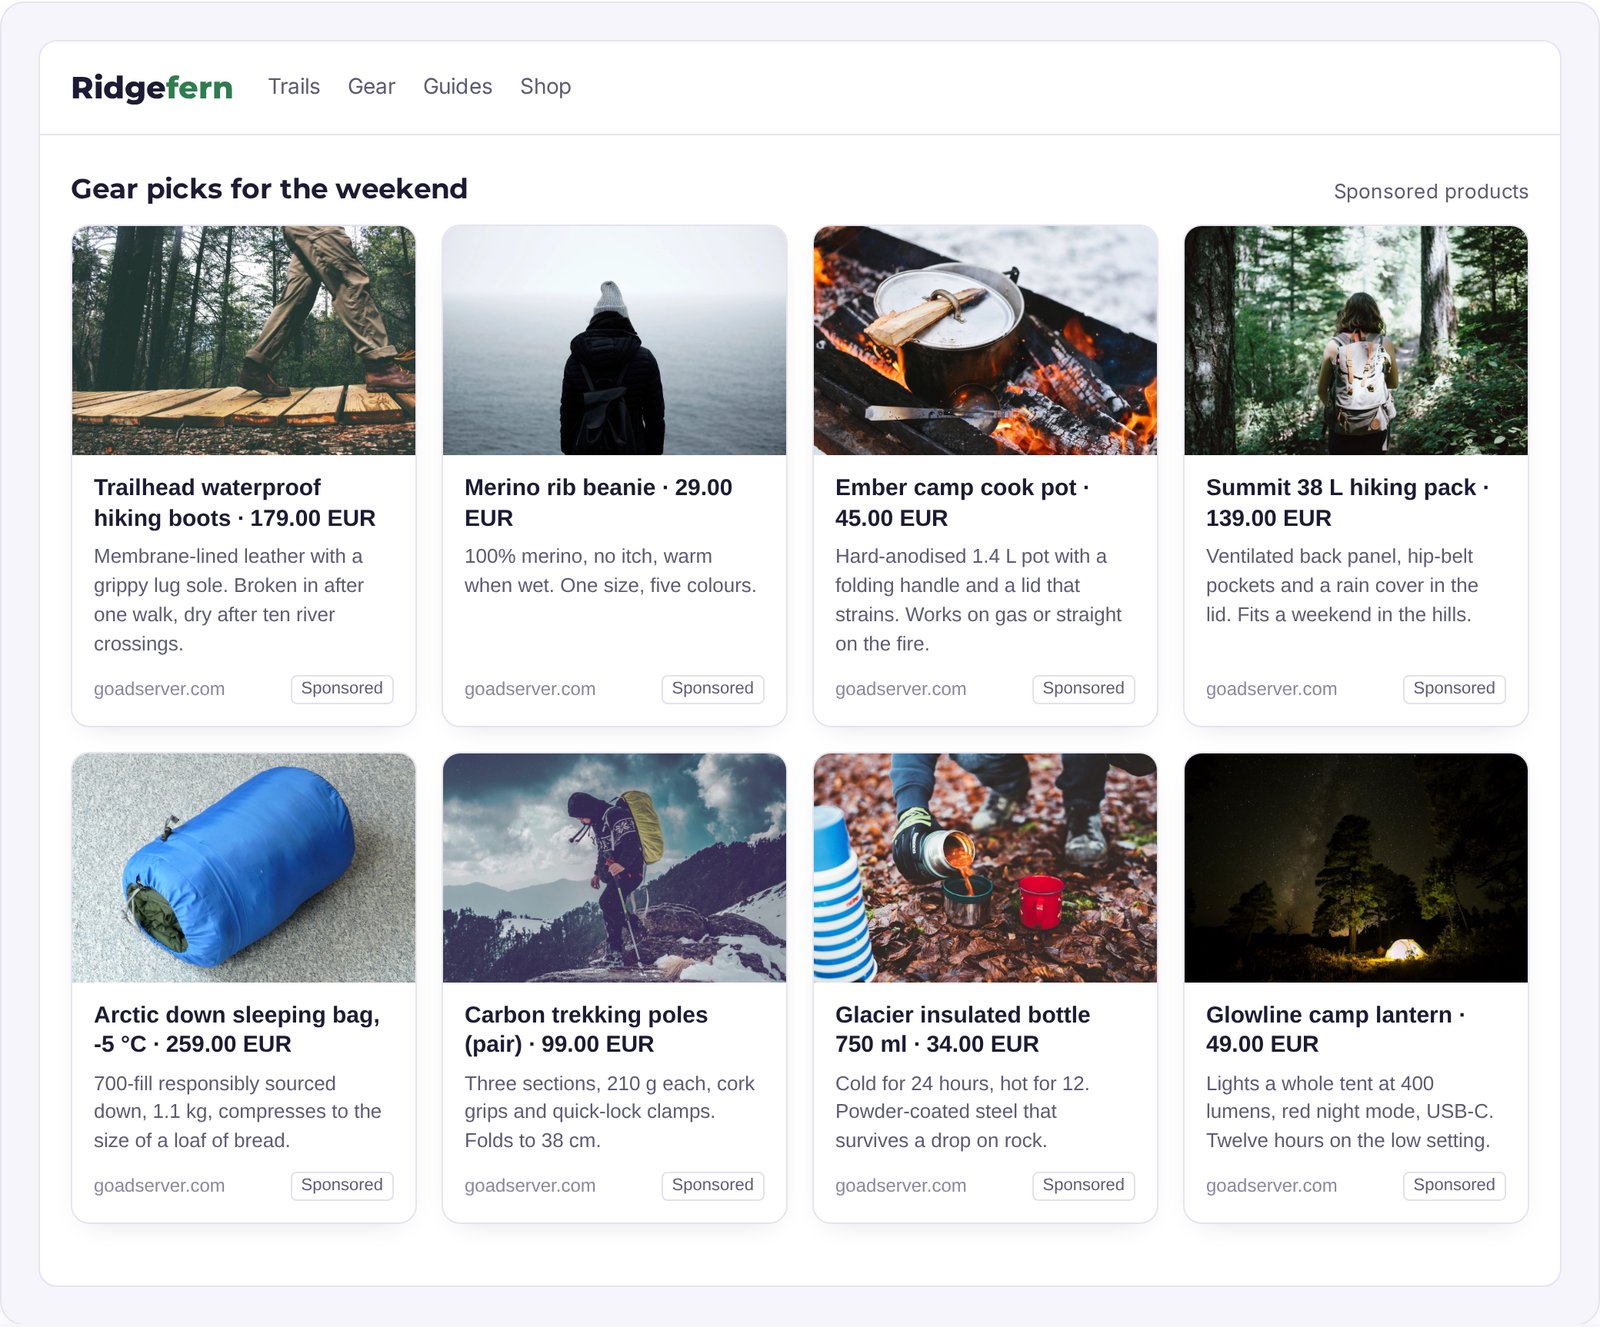Click the Ridgefern logo
The image size is (1600, 1327).
coord(152,87)
